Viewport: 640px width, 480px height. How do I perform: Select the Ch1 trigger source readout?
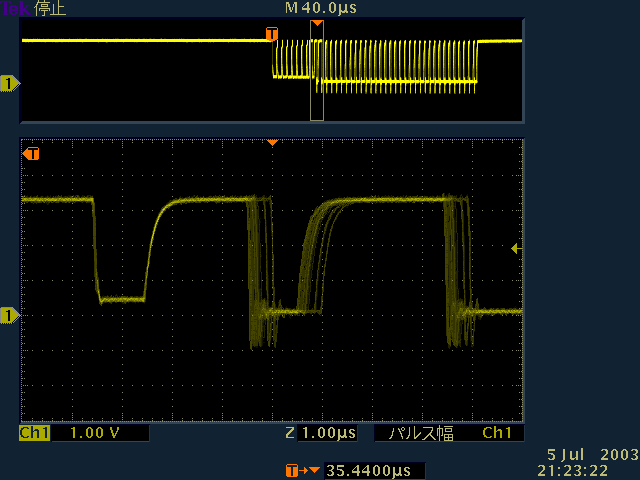tap(497, 433)
